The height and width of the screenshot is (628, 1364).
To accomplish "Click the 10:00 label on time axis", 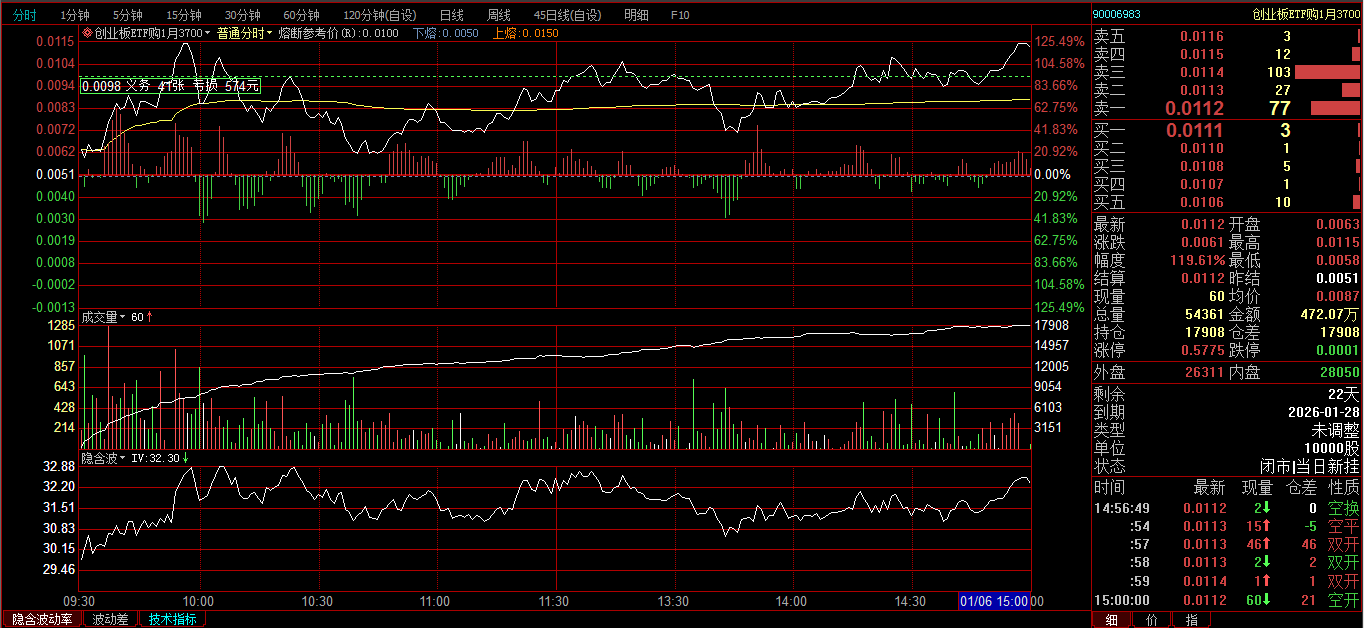I will (200, 601).
